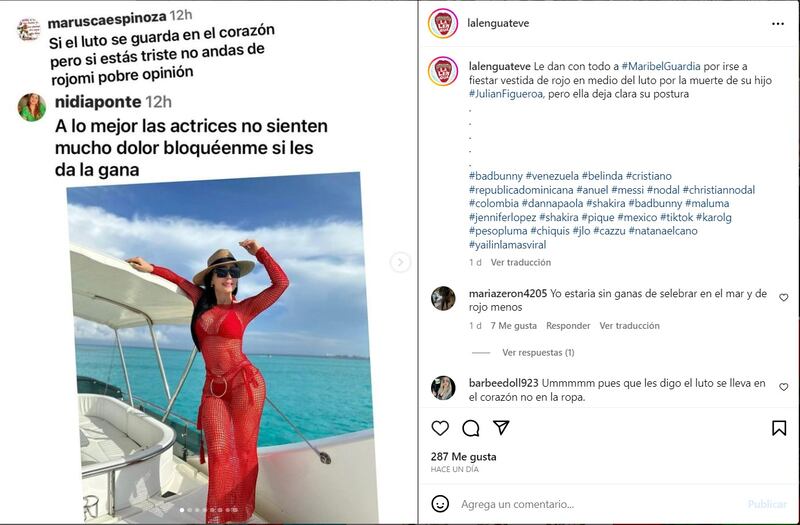Like barbeedoll923's comment heart
The width and height of the screenshot is (800, 525).
tap(784, 387)
